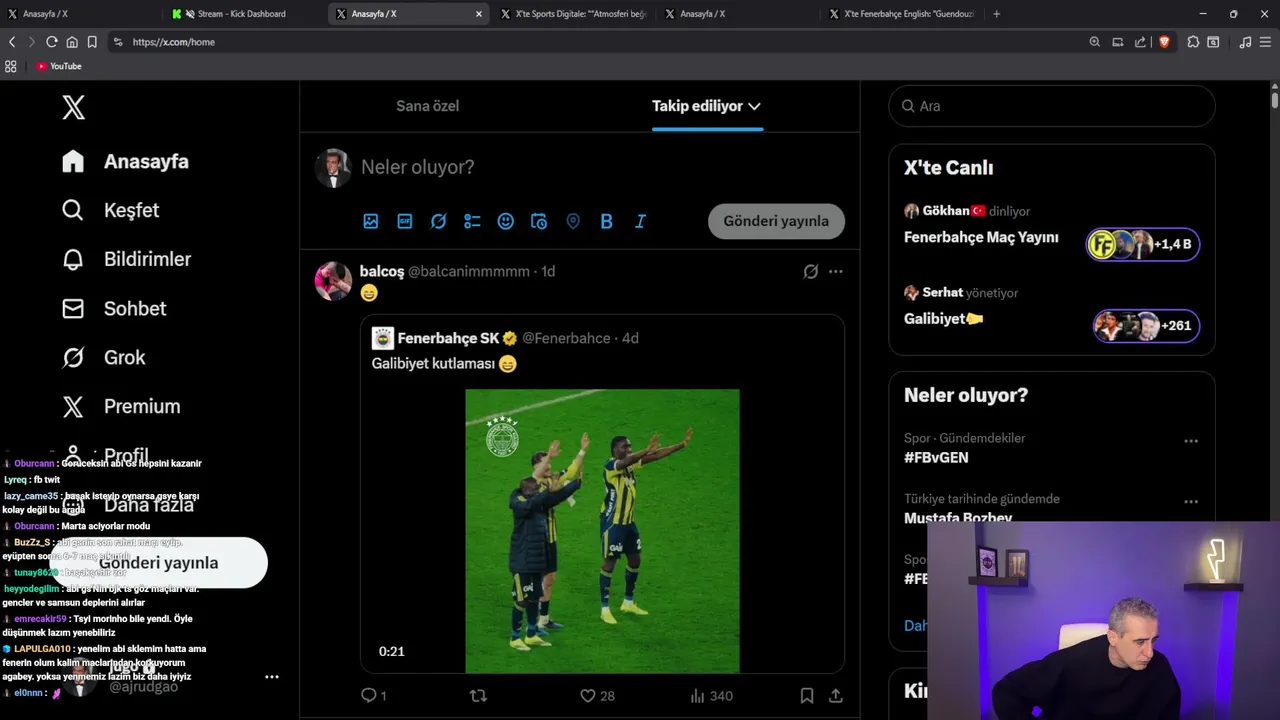1280x720 pixels.
Task: Go back in browser history
Action: pyautogui.click(x=12, y=42)
